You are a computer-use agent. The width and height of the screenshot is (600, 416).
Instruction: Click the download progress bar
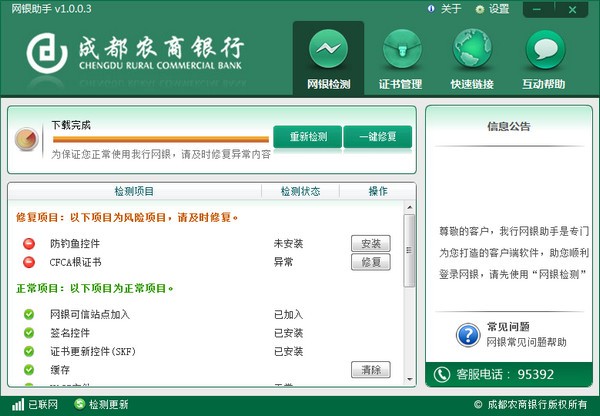point(161,139)
